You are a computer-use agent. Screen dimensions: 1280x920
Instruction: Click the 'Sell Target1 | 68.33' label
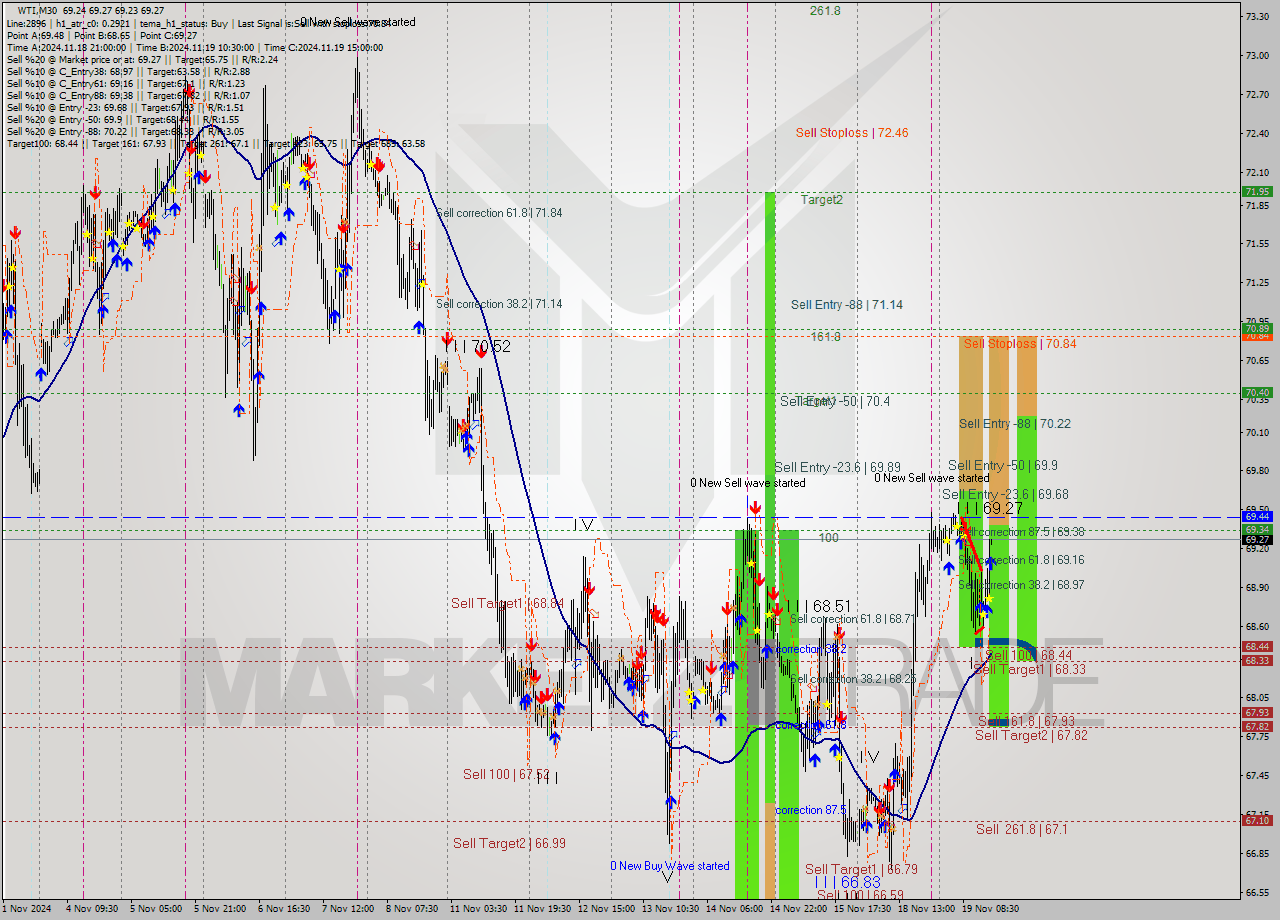(x=1030, y=669)
